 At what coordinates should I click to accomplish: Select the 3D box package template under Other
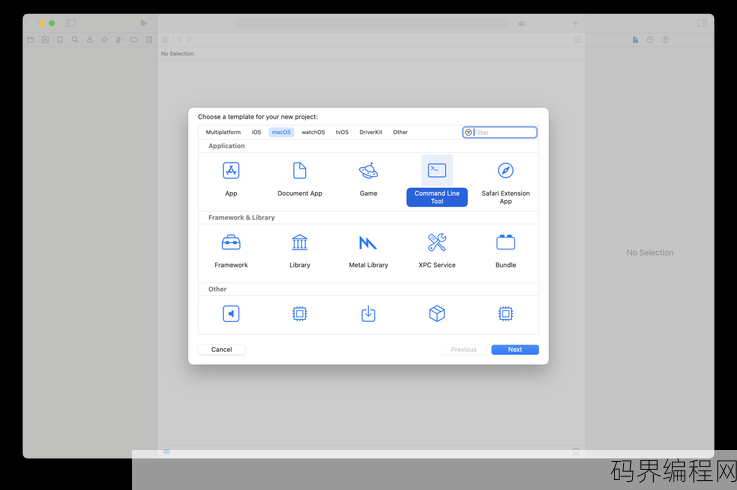click(437, 314)
